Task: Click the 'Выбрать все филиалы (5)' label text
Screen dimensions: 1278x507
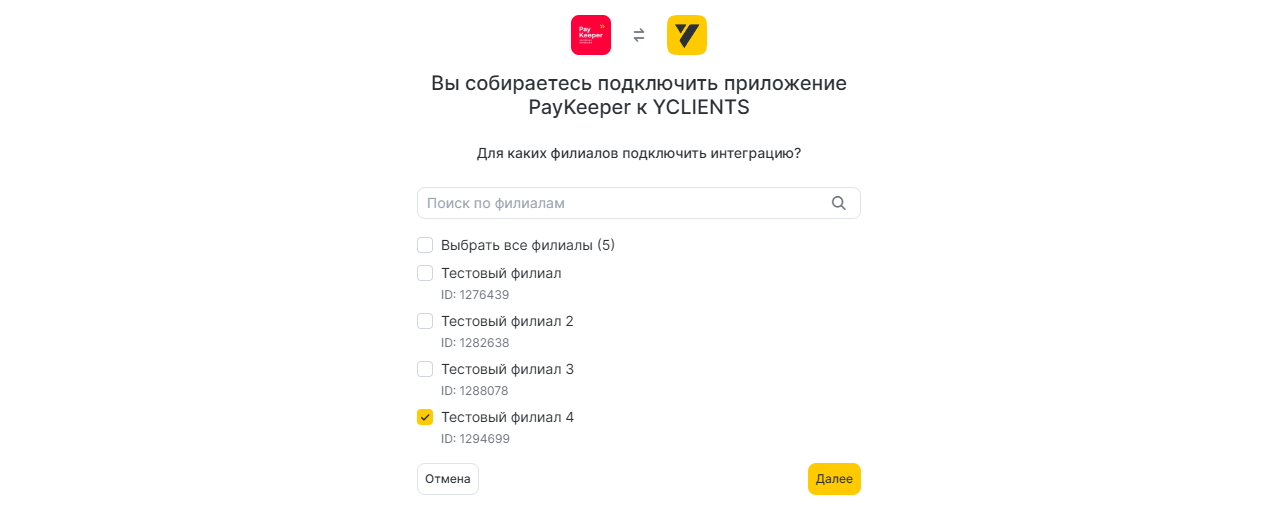Action: [528, 245]
